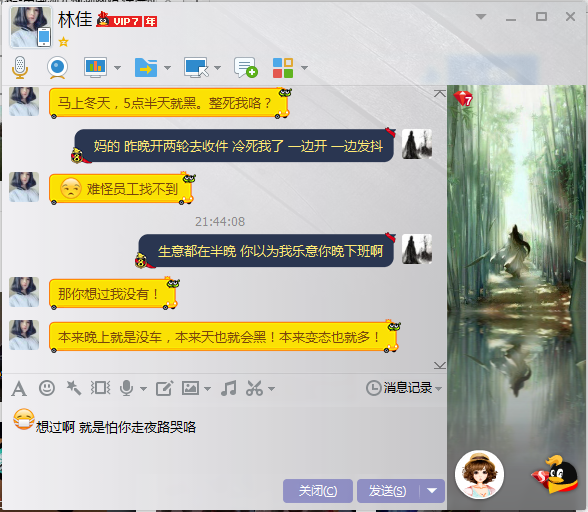
Task: Open 林佳's profile avatar in header
Action: 30,27
